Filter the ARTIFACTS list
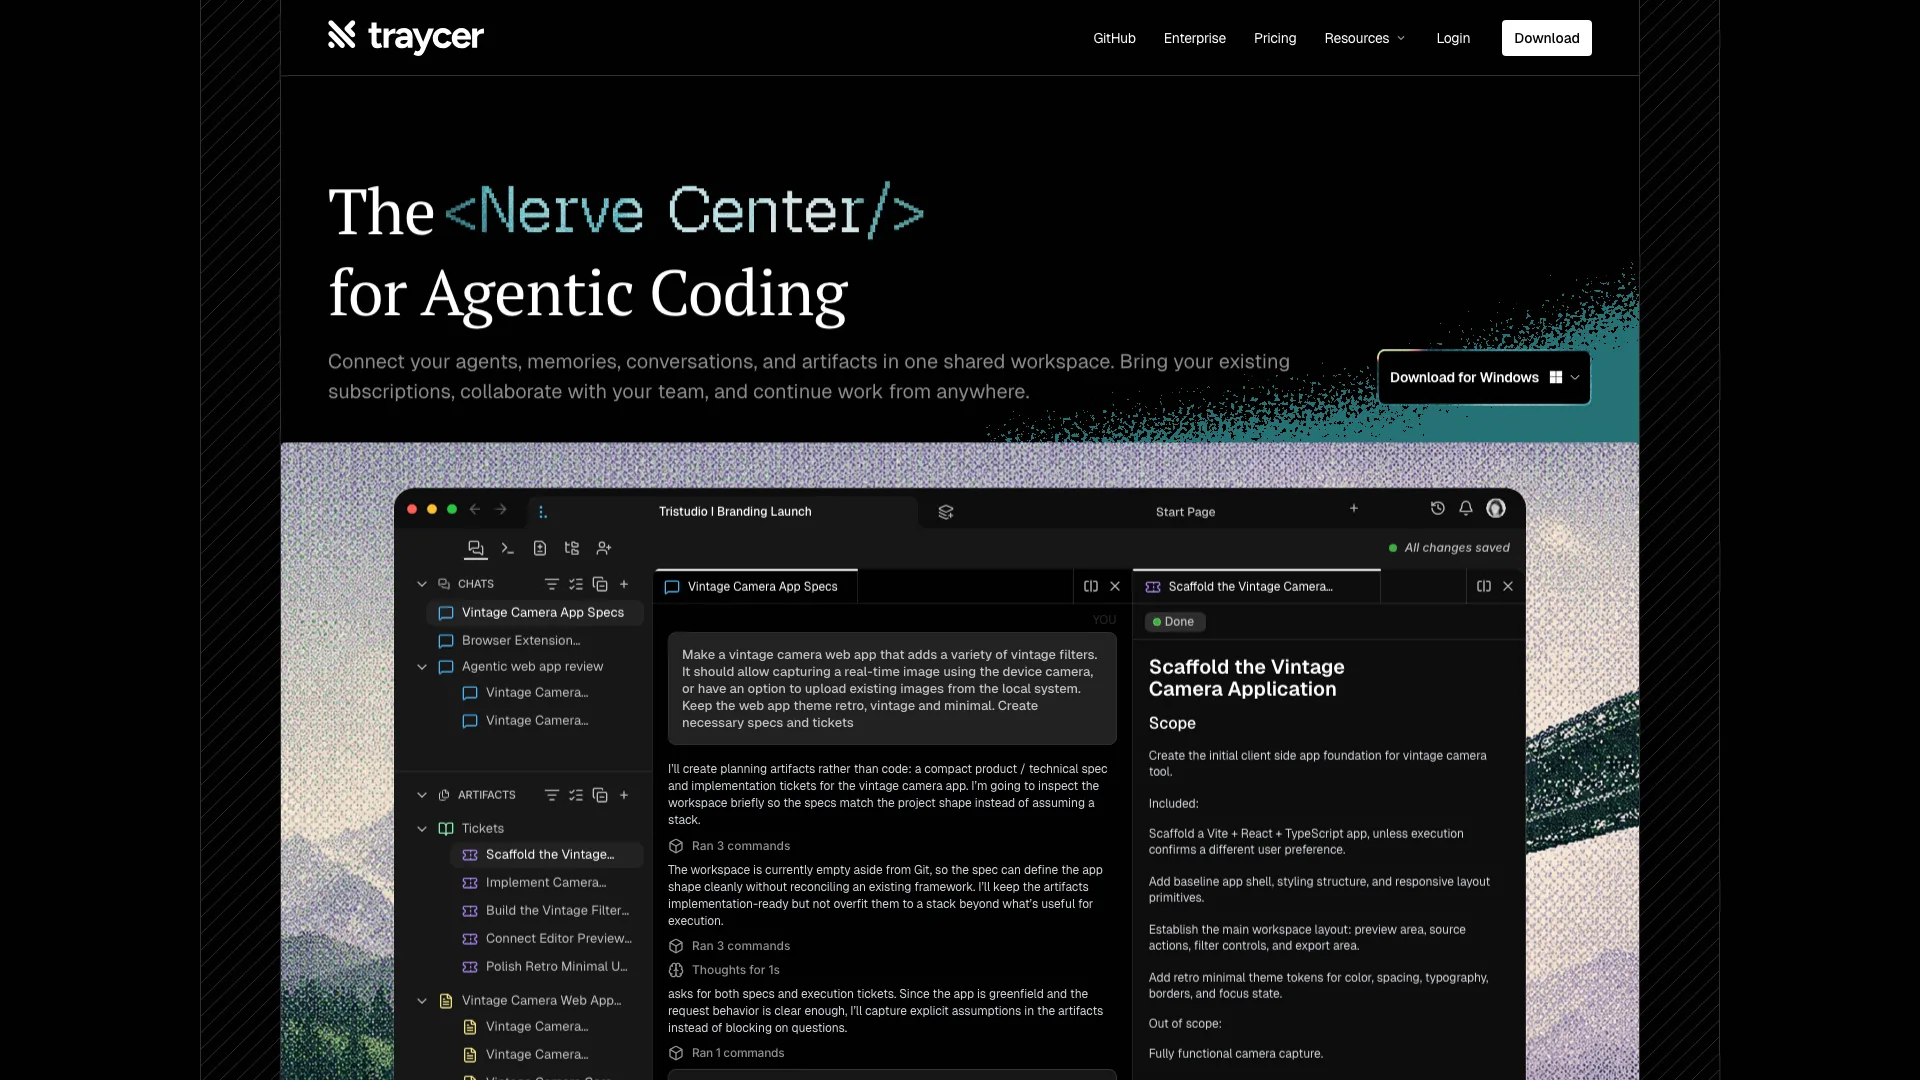The image size is (1920, 1080). pos(552,795)
